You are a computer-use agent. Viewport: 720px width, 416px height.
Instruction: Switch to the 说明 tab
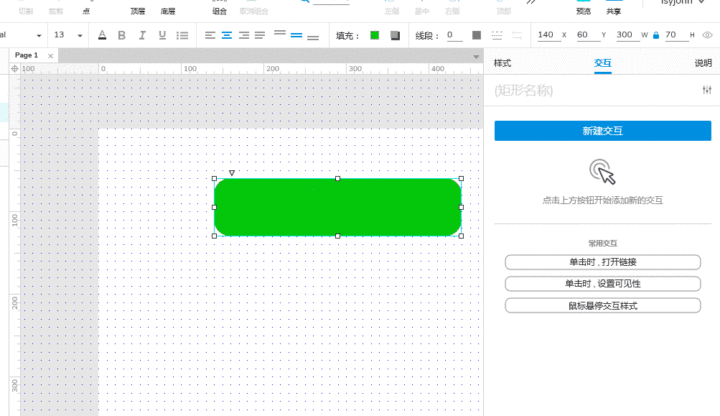pyautogui.click(x=703, y=63)
